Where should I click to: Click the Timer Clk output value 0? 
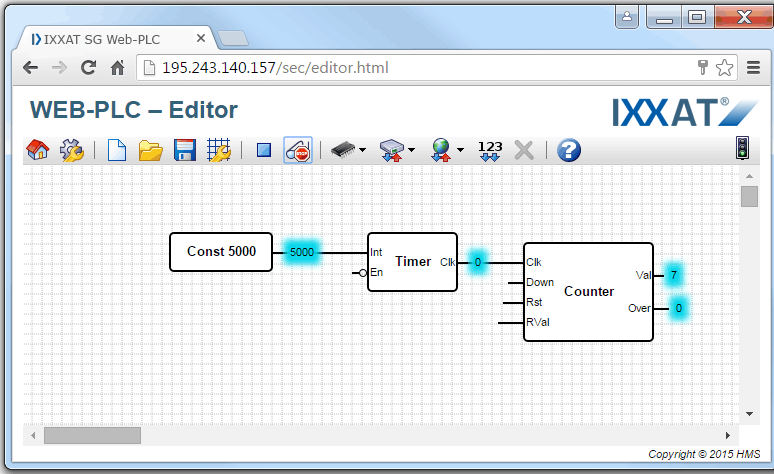point(477,262)
